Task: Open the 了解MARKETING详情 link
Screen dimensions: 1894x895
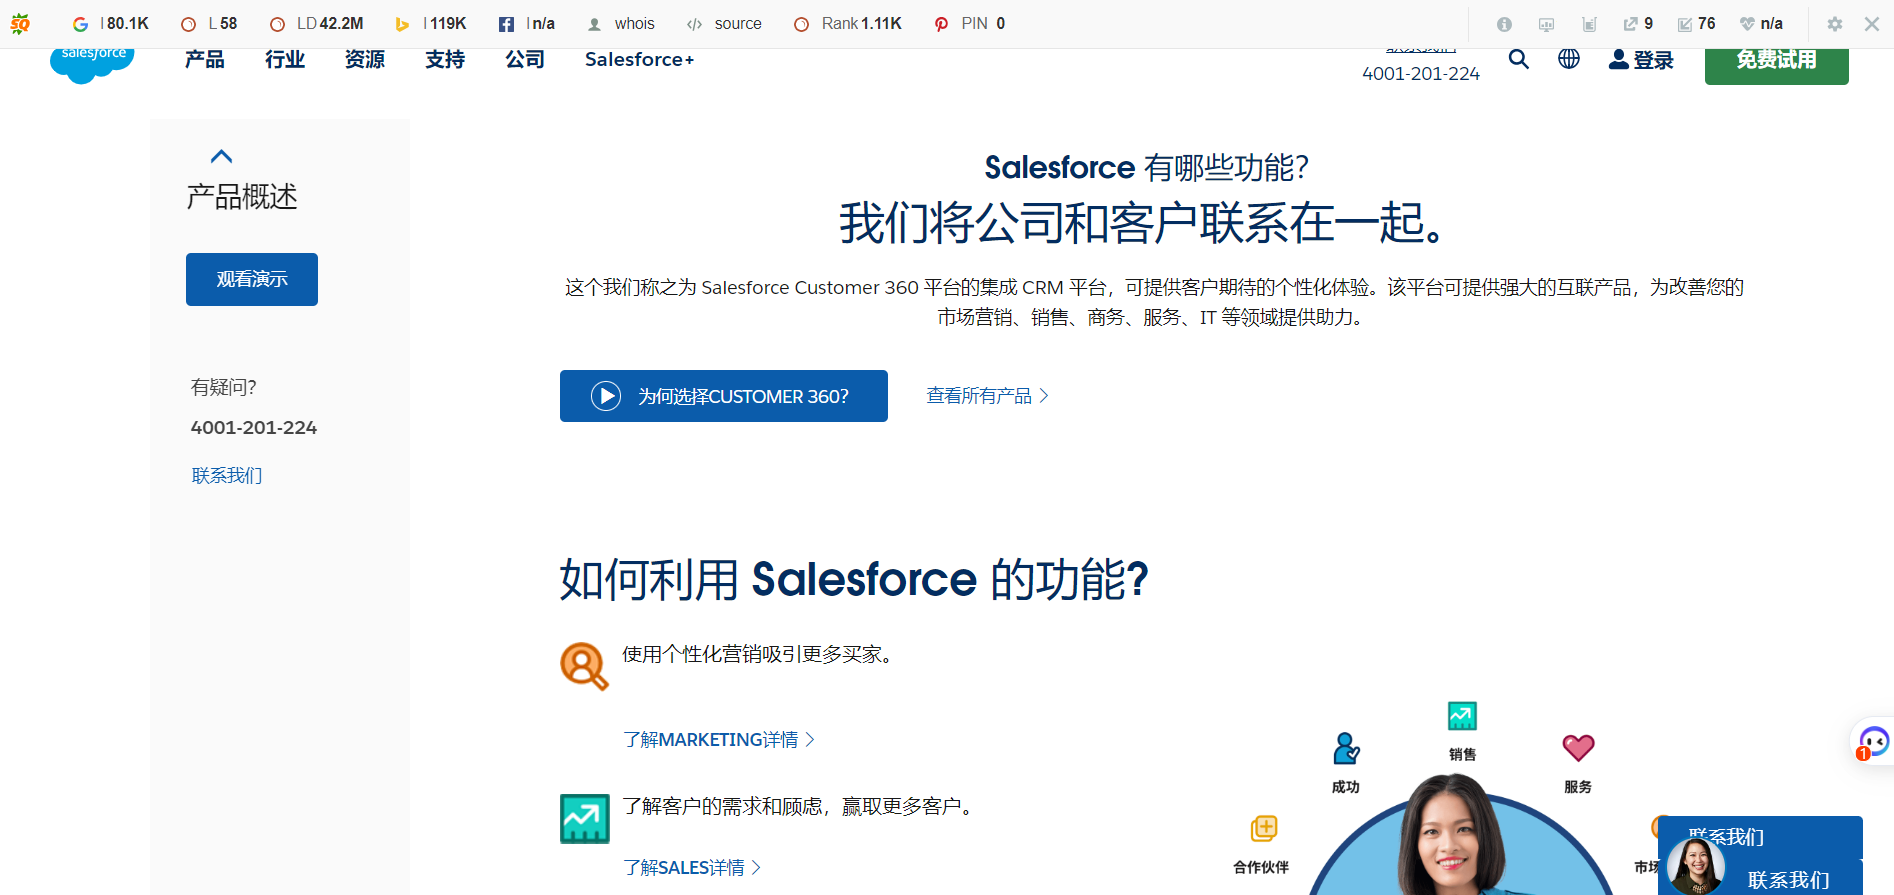Action: (x=718, y=740)
